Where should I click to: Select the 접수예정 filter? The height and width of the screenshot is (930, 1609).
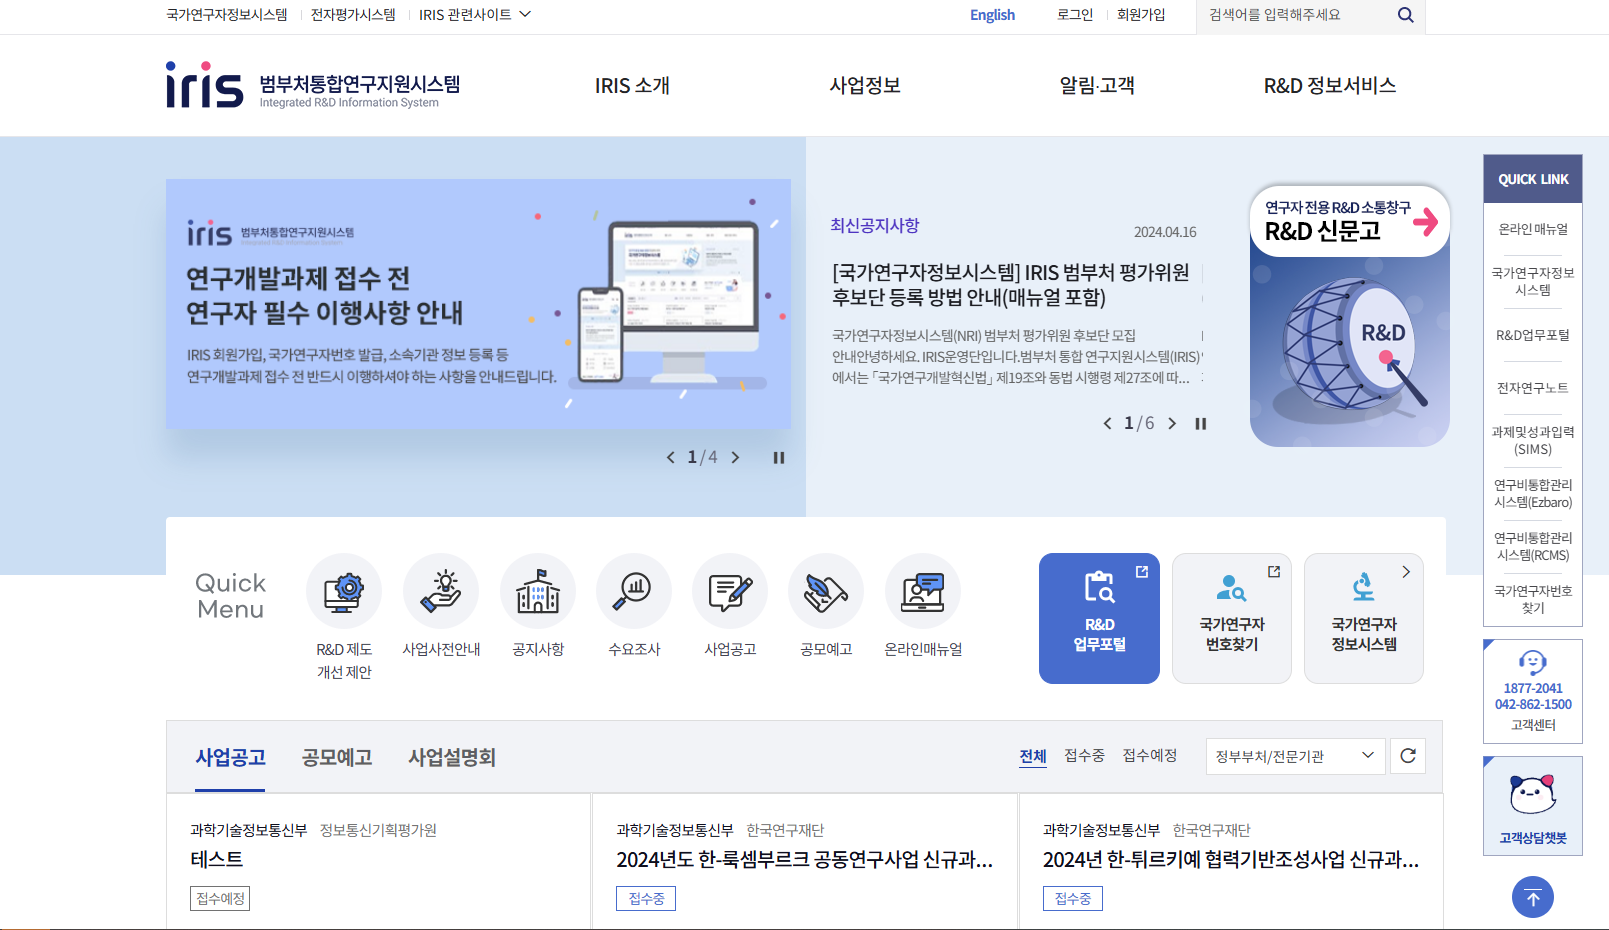1150,756
